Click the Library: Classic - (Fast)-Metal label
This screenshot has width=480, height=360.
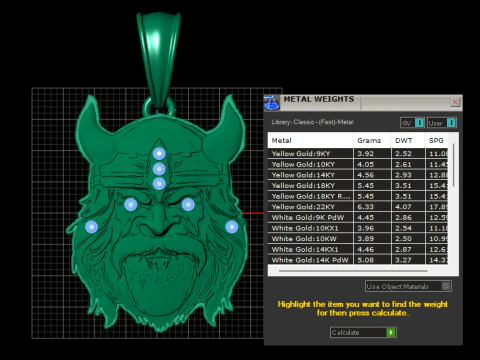(x=312, y=122)
